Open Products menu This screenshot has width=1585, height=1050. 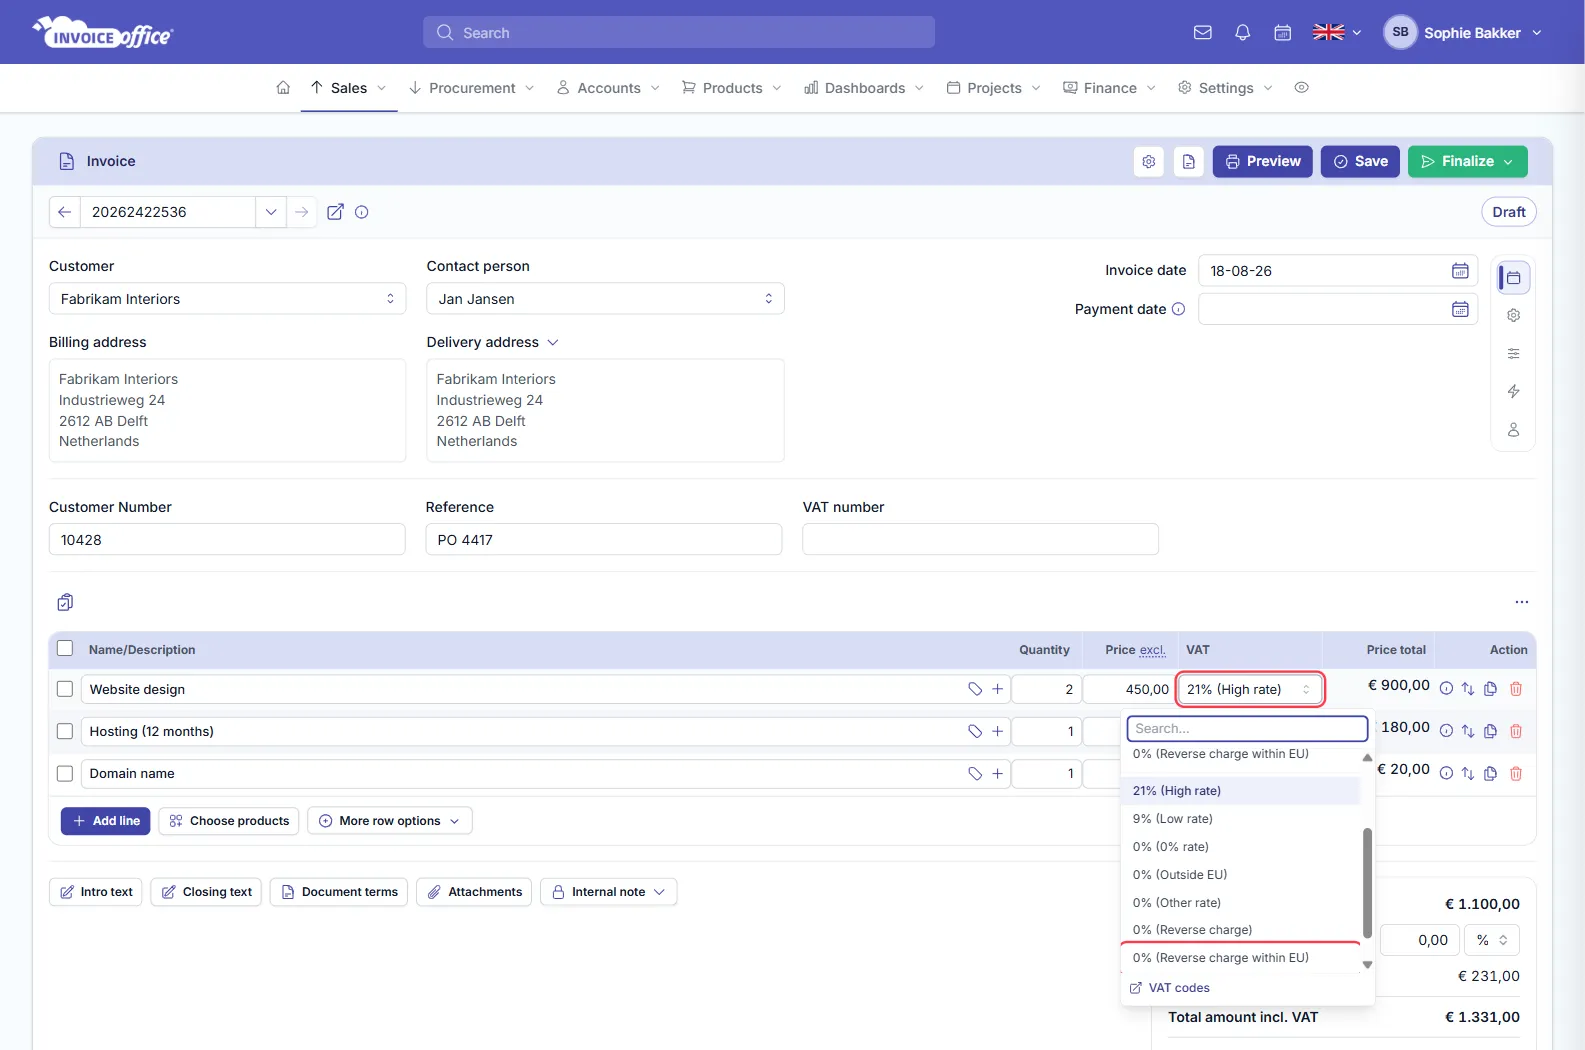click(731, 88)
